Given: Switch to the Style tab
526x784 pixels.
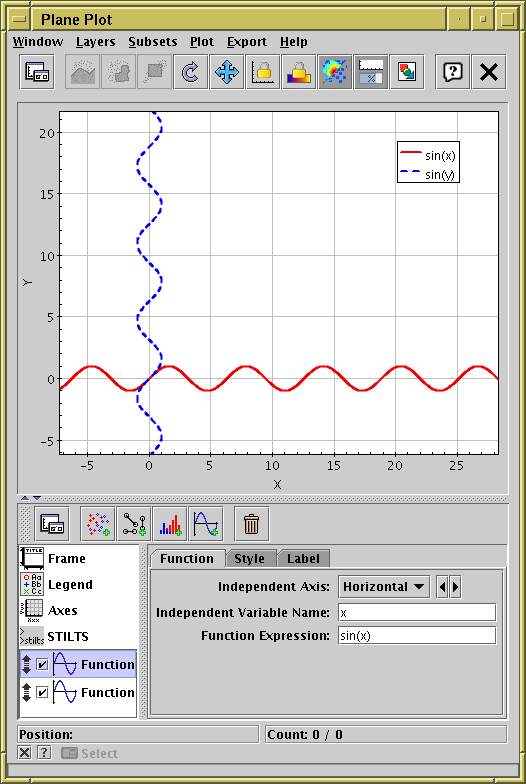Looking at the screenshot, I should pyautogui.click(x=250, y=558).
